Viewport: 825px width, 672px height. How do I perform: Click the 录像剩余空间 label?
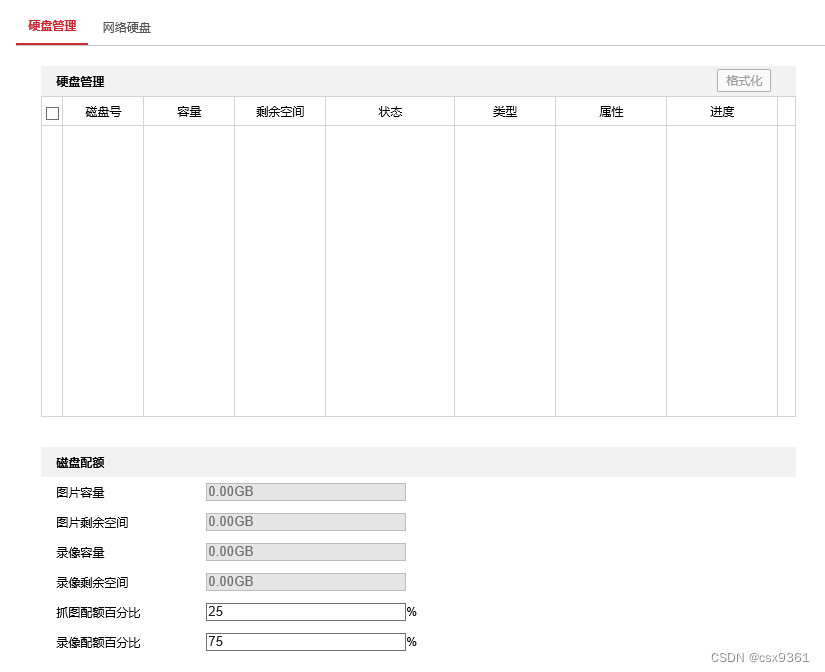click(92, 583)
